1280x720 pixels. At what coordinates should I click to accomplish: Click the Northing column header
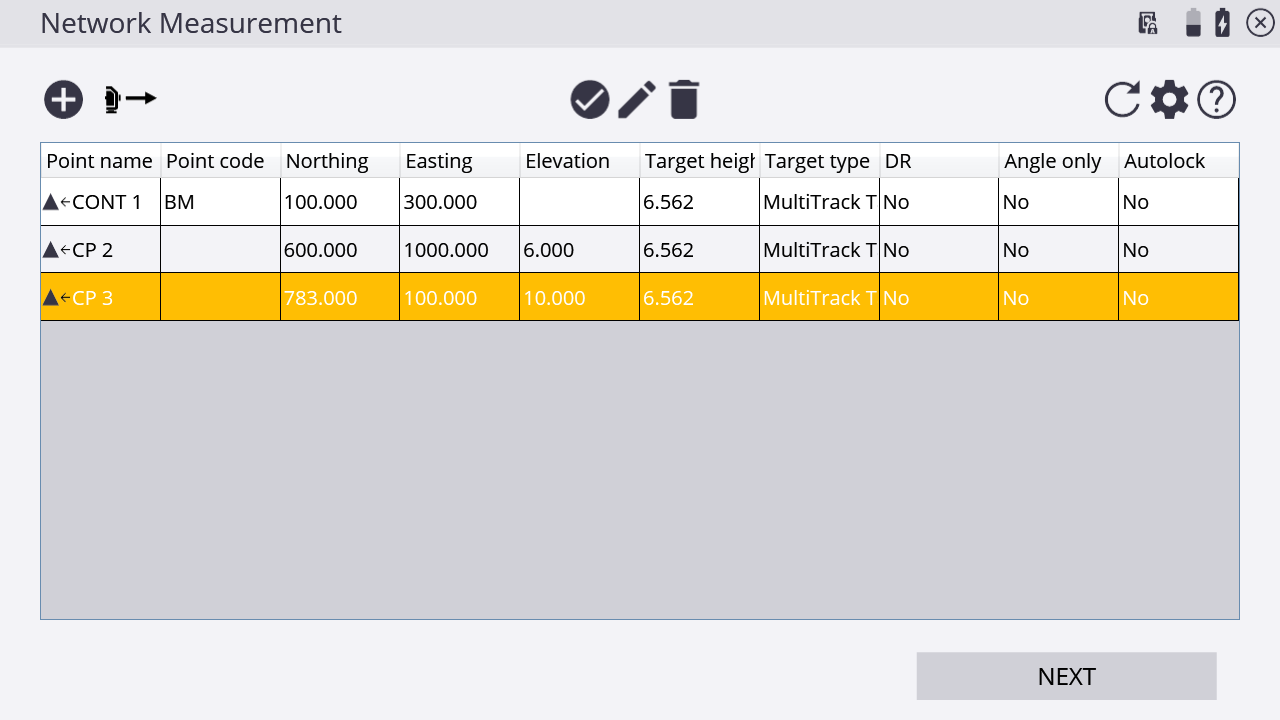pyautogui.click(x=340, y=161)
